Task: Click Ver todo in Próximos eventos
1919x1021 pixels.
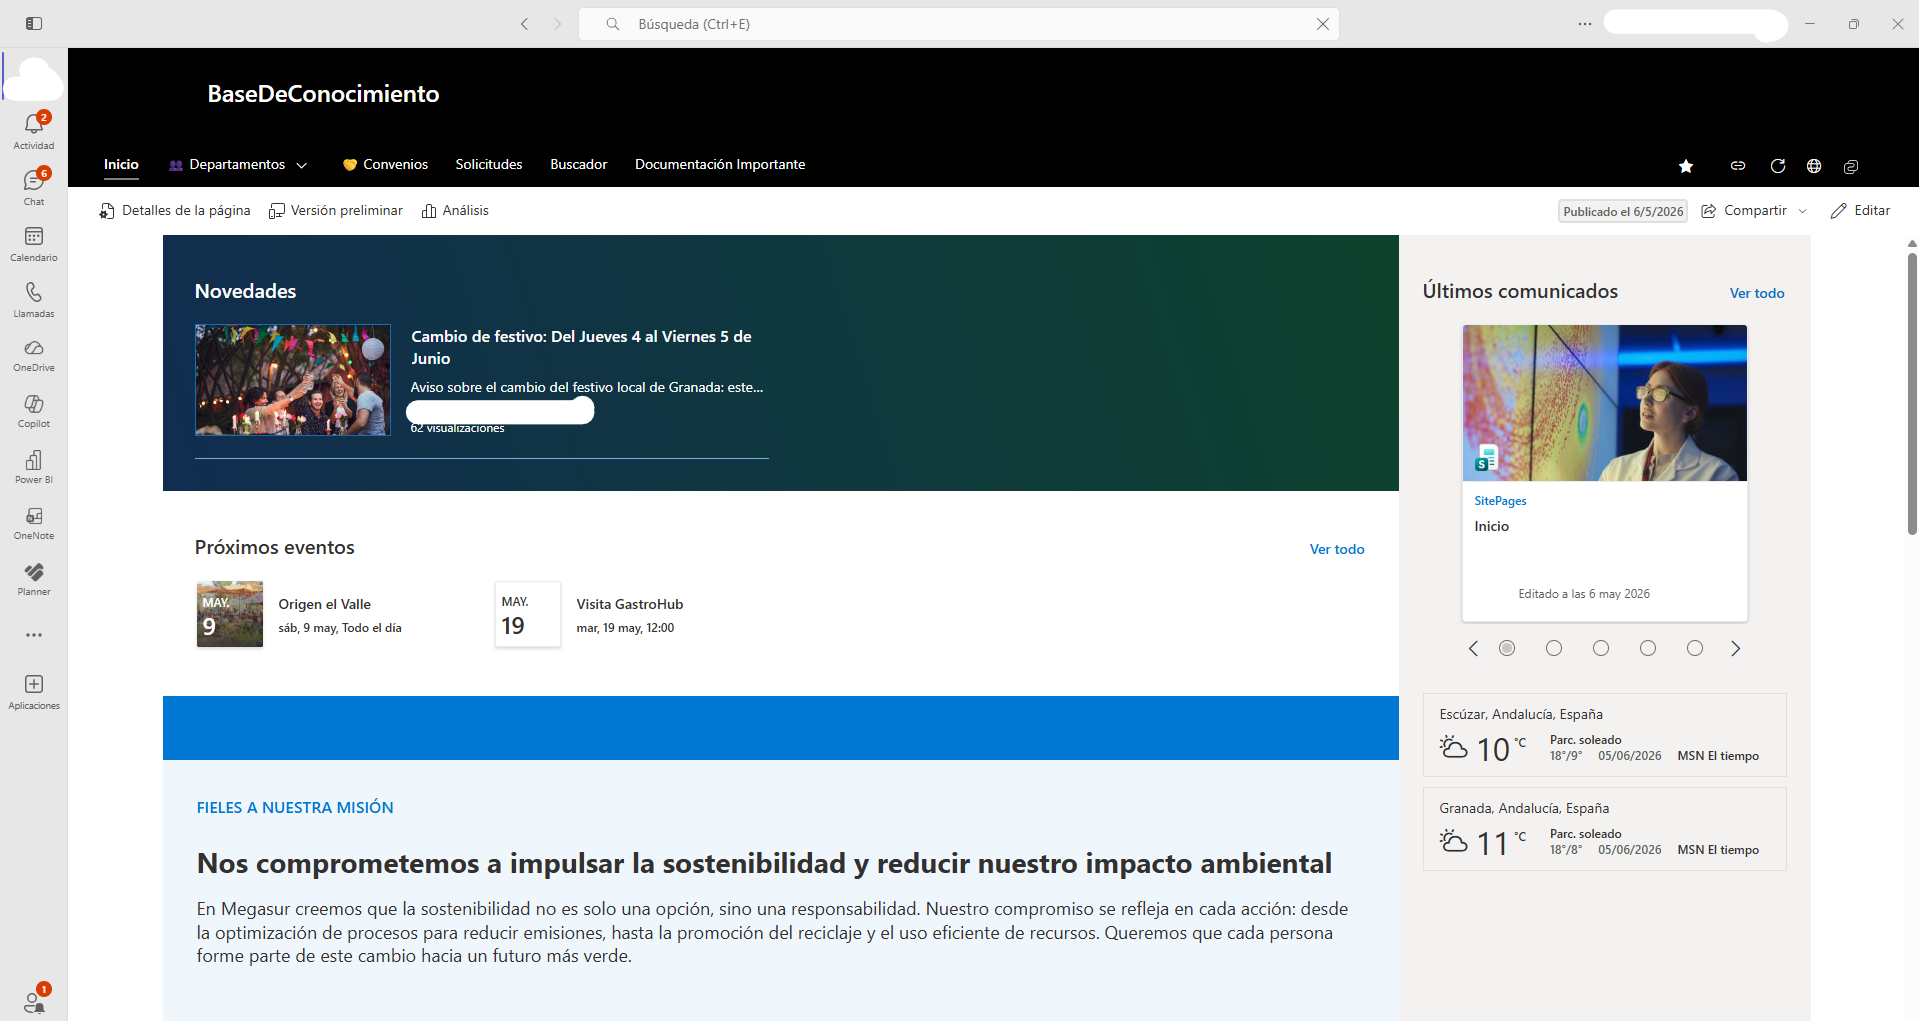Action: (1337, 549)
